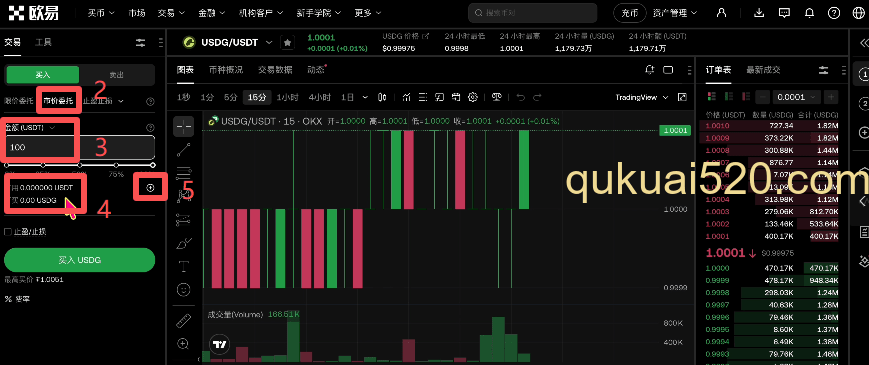Open order book settings sliders icon

click(x=824, y=70)
